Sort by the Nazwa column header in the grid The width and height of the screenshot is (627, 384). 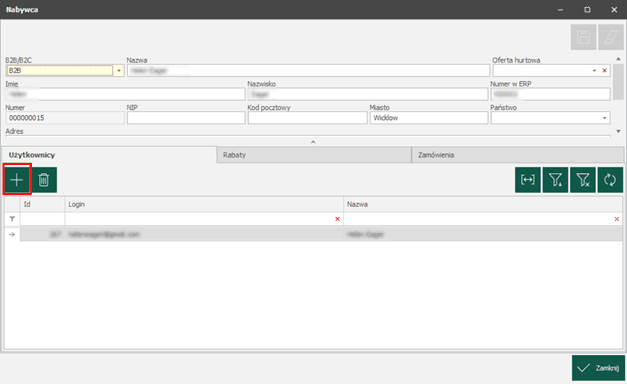[483, 204]
